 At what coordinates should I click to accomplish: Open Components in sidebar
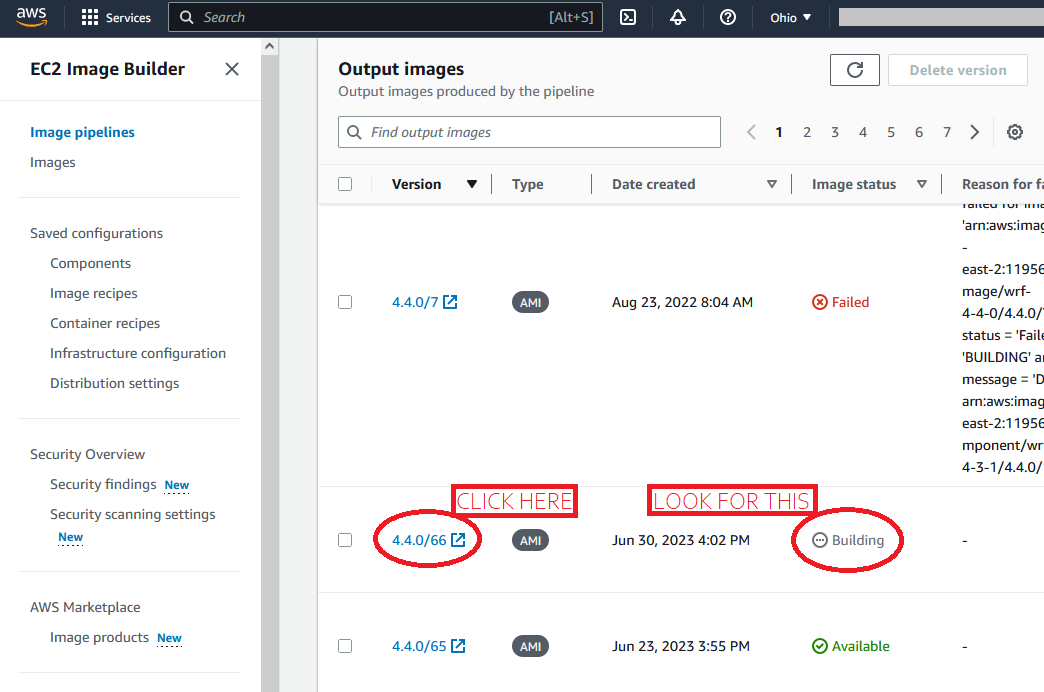point(91,263)
